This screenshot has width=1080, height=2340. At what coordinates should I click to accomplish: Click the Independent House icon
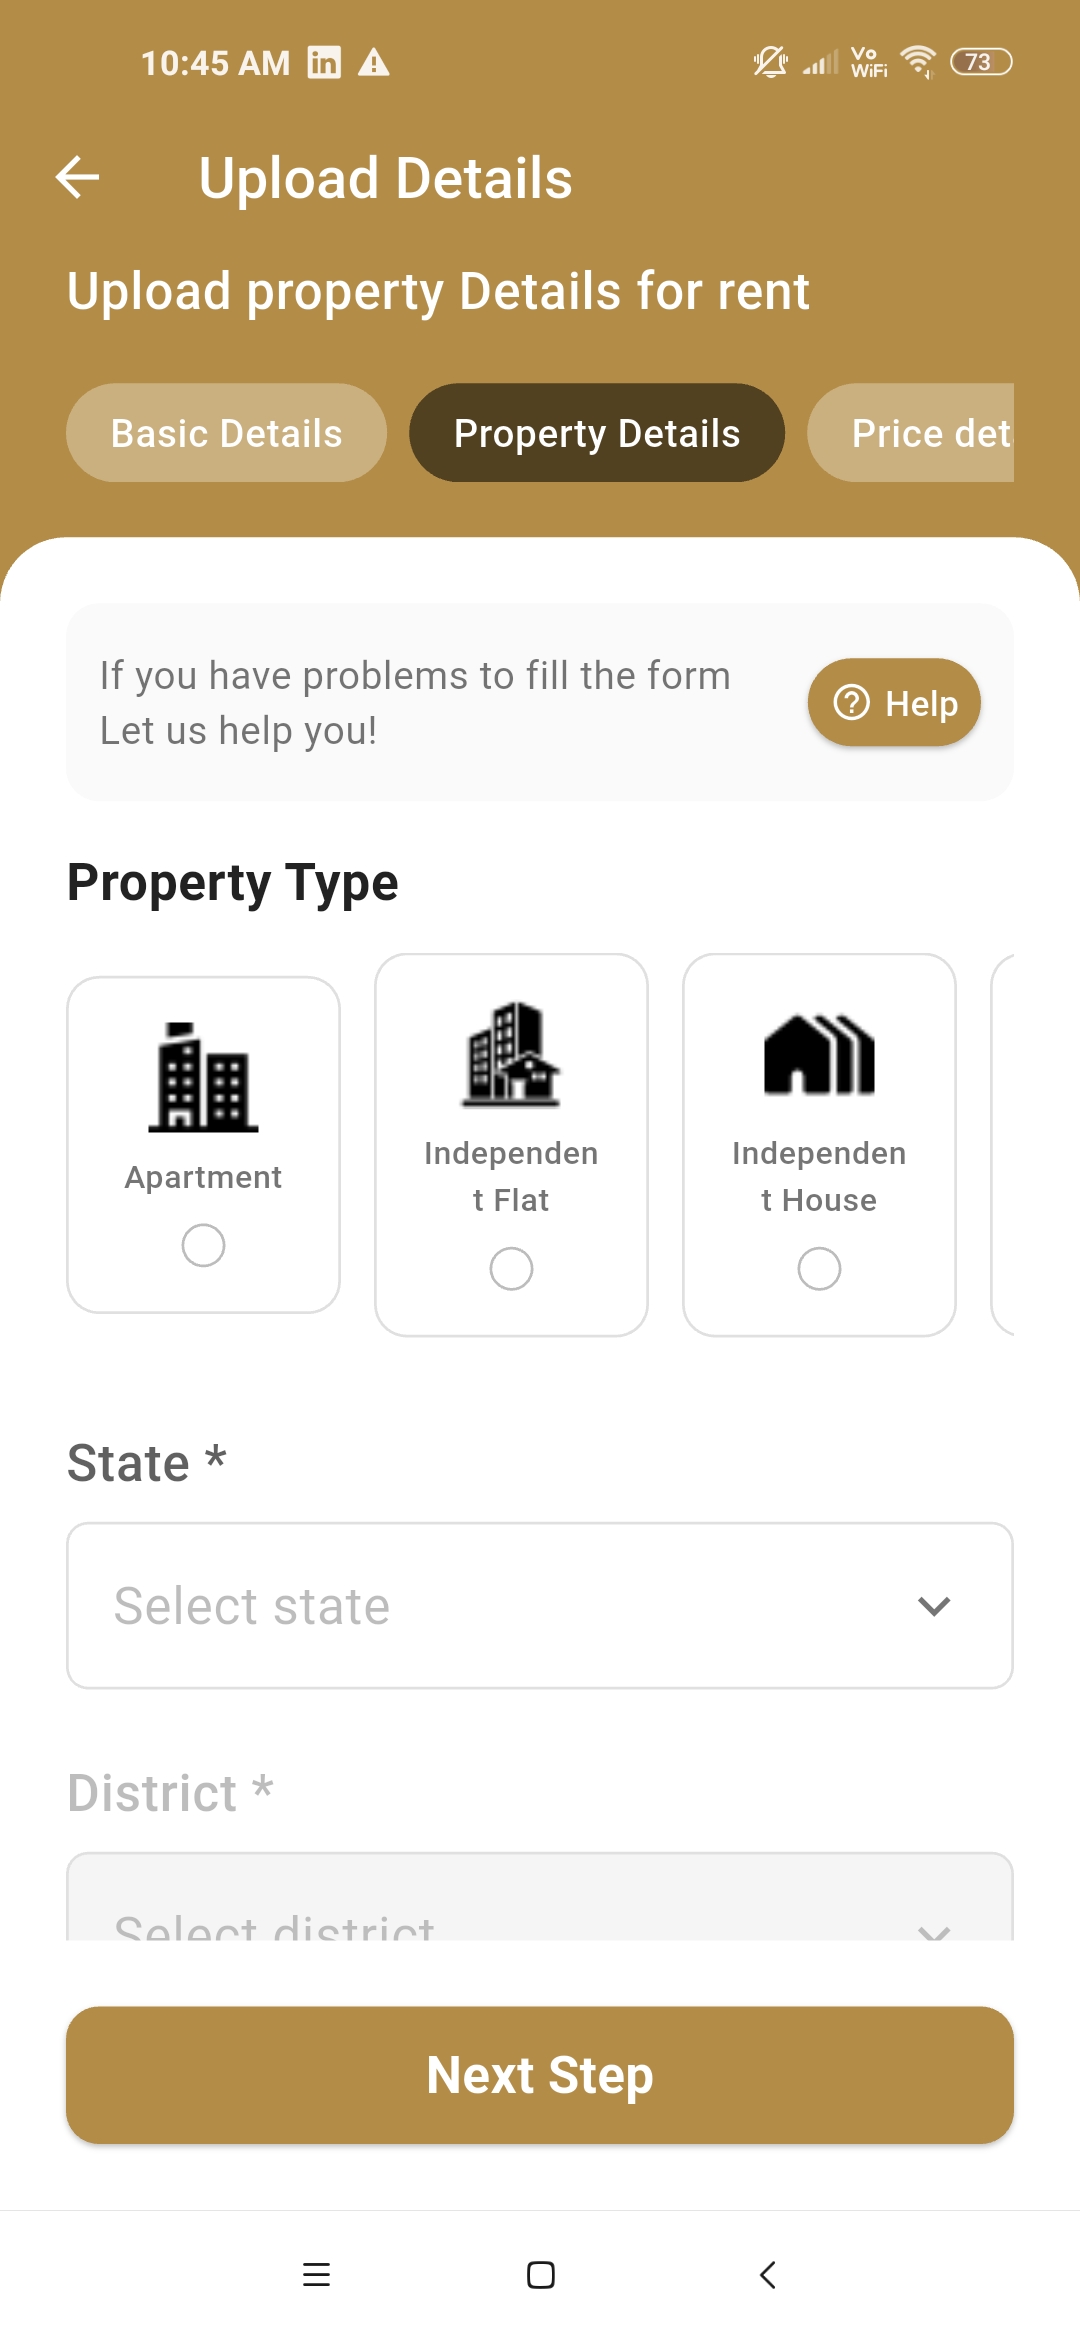[x=819, y=1055]
